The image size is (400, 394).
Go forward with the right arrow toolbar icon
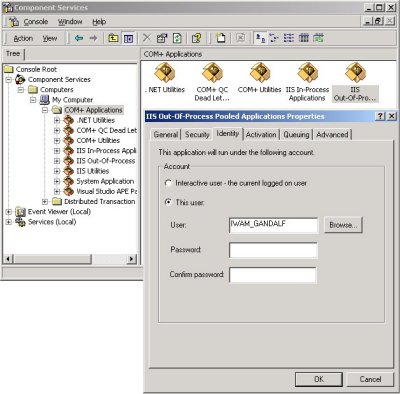(x=94, y=38)
